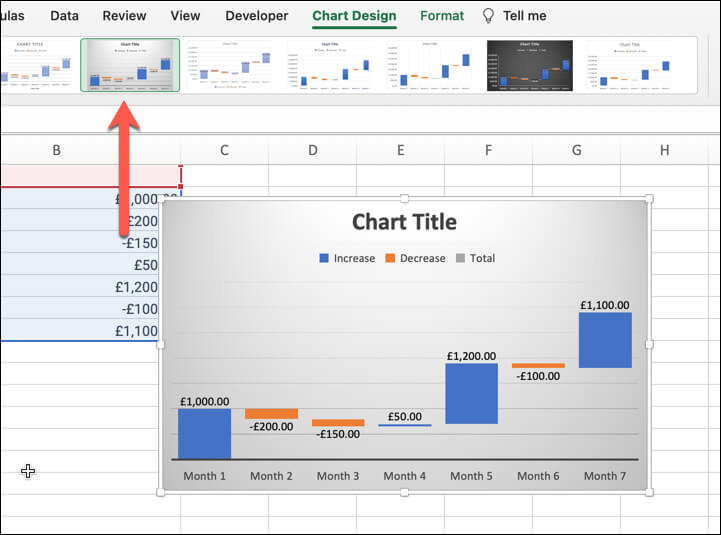
Task: Select the highlighted gray gradient chart style
Action: pos(130,65)
